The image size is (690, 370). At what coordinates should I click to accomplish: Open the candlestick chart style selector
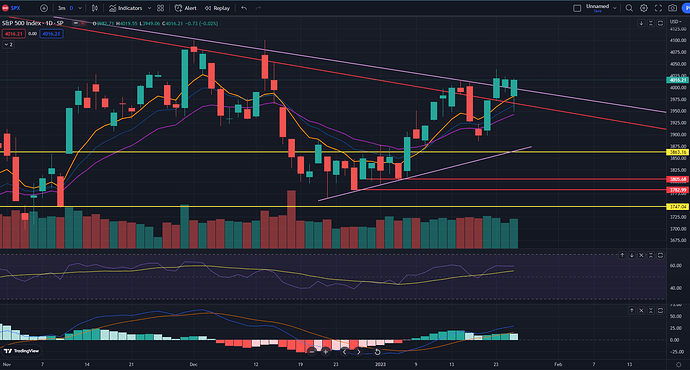[95, 8]
